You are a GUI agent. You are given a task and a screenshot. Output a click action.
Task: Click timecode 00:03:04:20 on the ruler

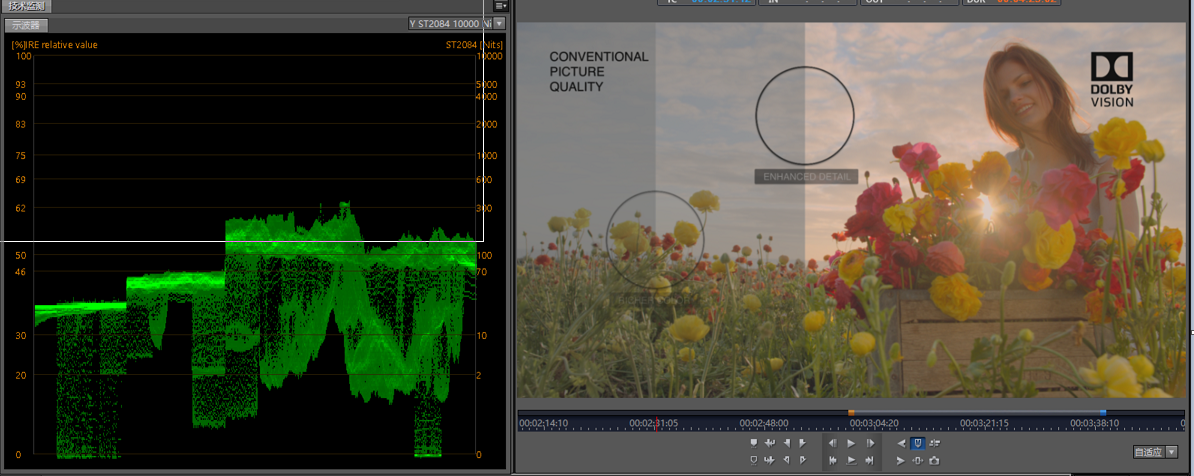click(874, 423)
